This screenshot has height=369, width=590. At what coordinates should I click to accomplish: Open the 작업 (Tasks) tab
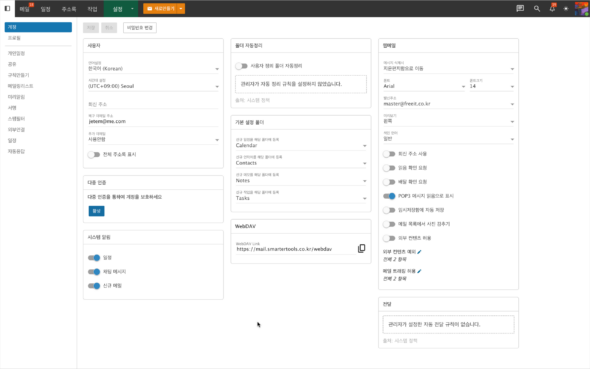click(92, 9)
